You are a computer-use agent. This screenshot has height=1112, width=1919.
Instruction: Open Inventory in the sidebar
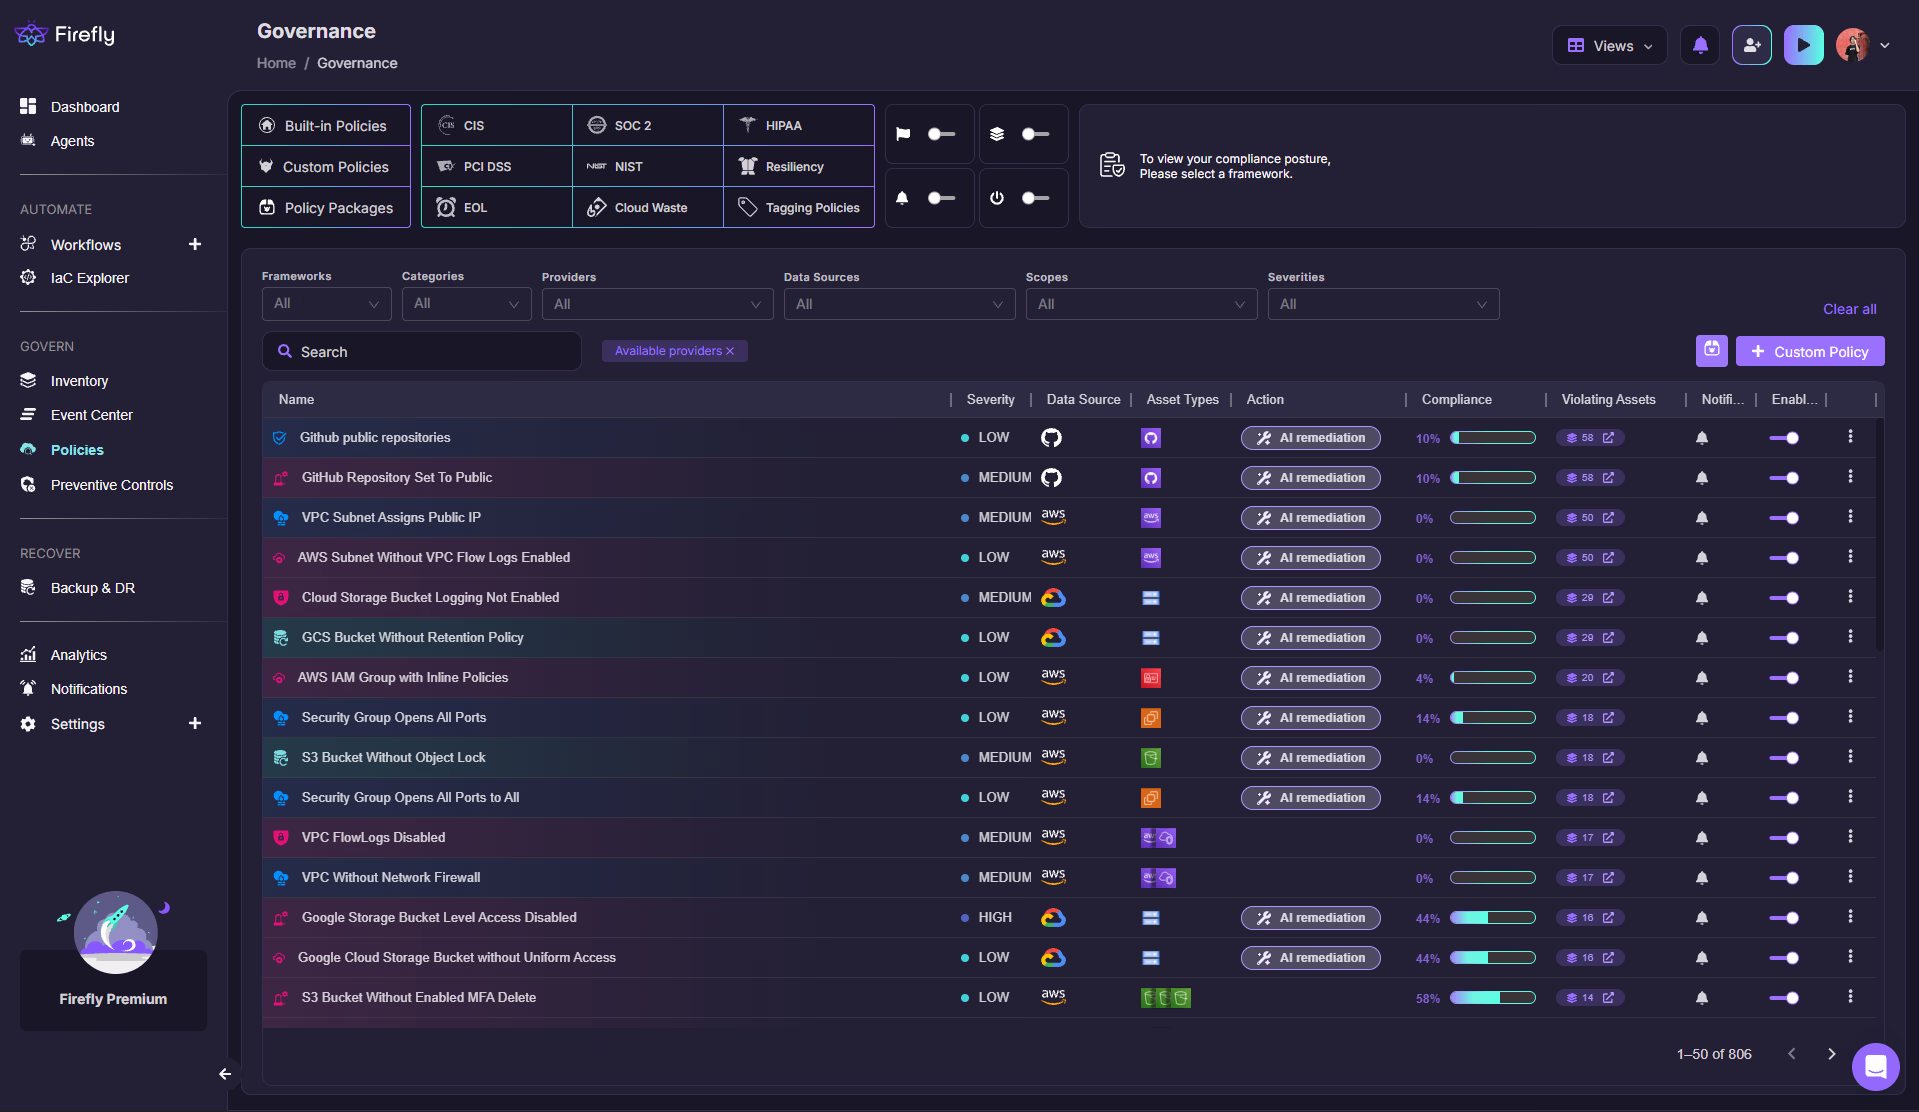79,381
